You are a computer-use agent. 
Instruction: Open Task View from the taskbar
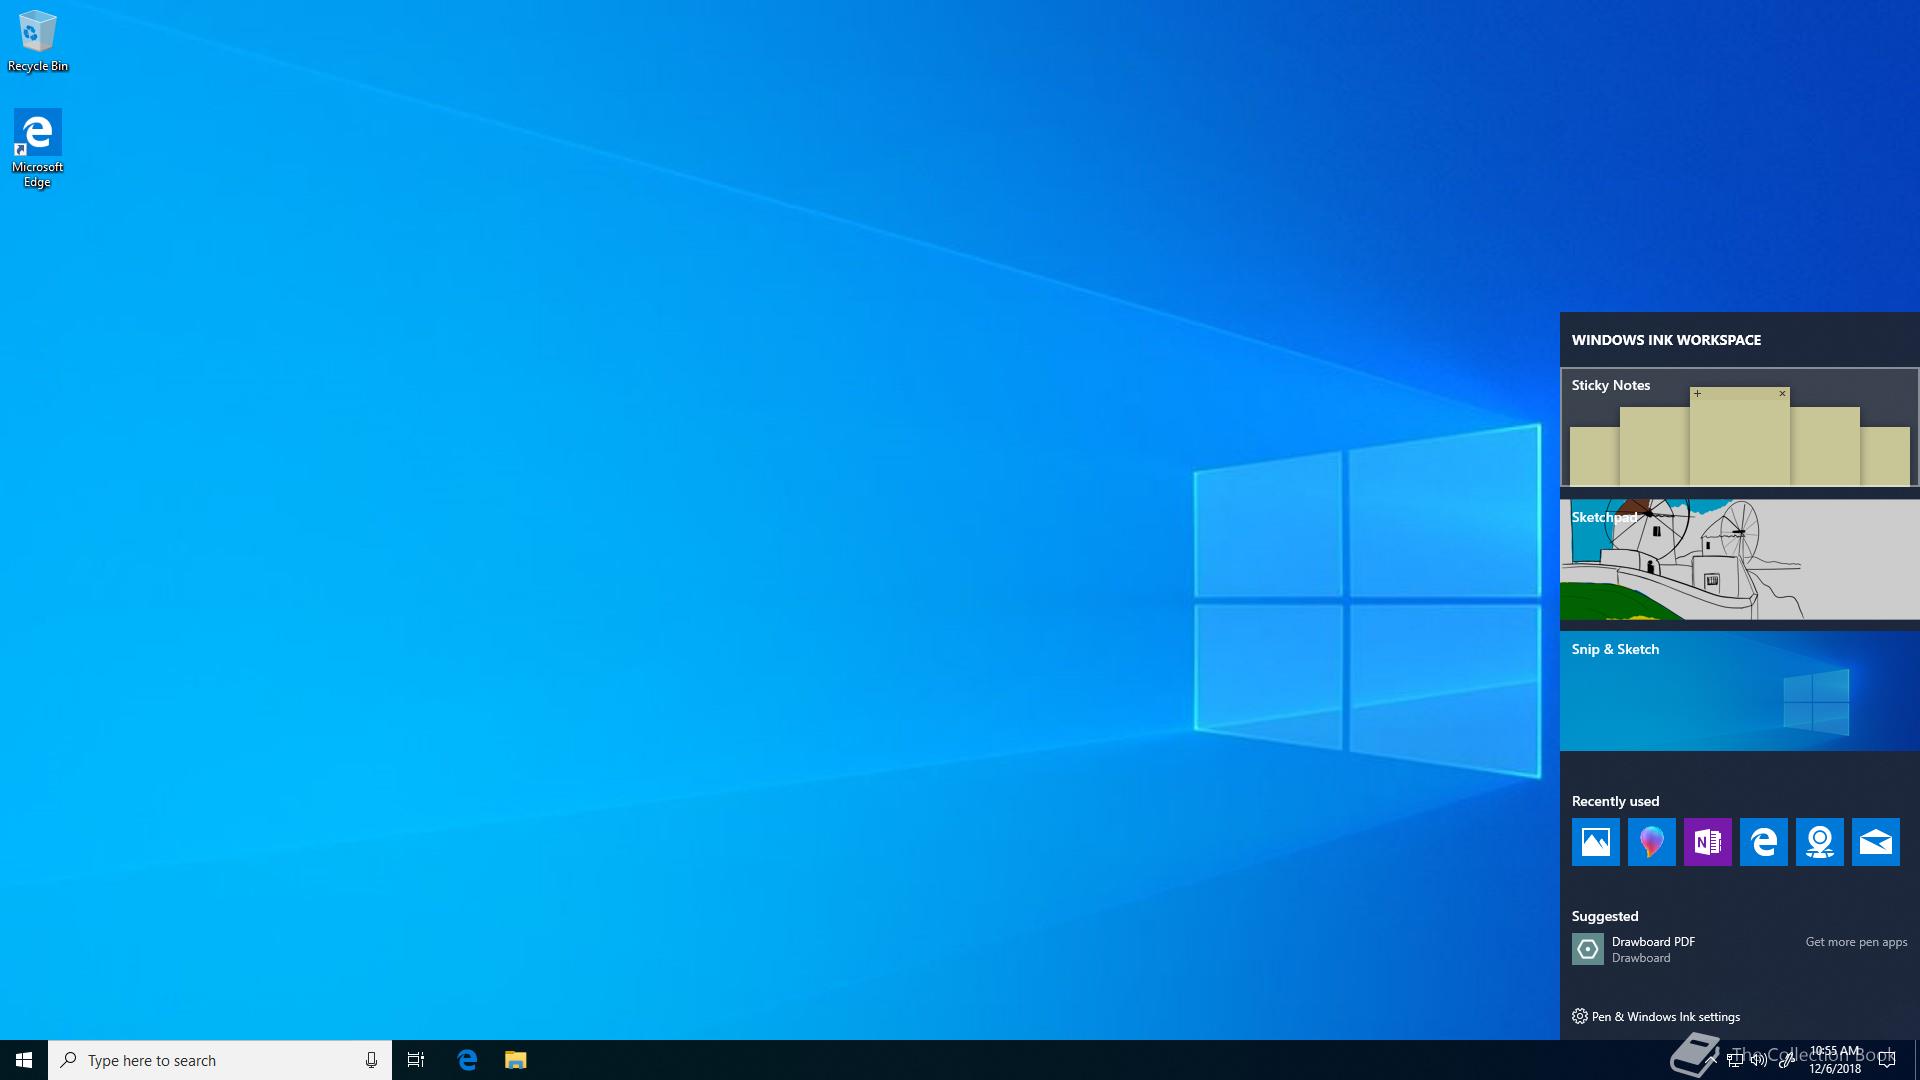(x=416, y=1060)
